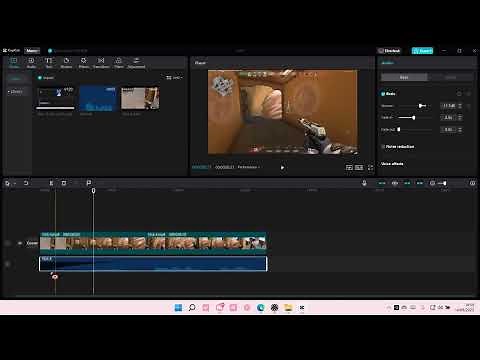Click the Volume value field
Image resolution: width=480 pixels, height=360 pixels.
pyautogui.click(x=448, y=106)
